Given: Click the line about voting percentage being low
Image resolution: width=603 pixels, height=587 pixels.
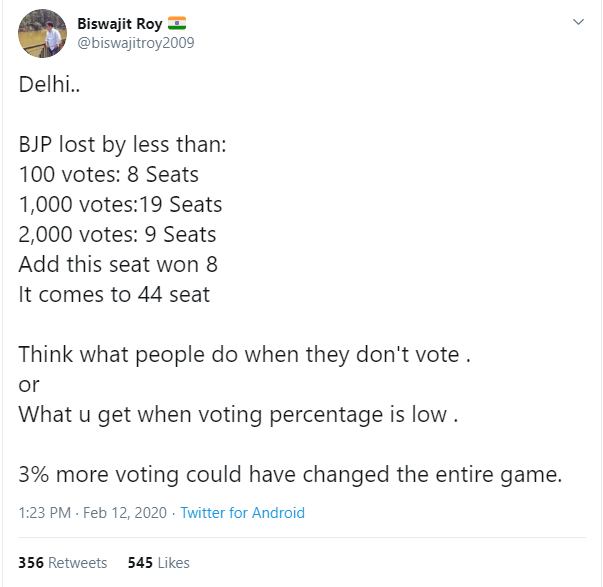Looking at the screenshot, I should coord(238,414).
